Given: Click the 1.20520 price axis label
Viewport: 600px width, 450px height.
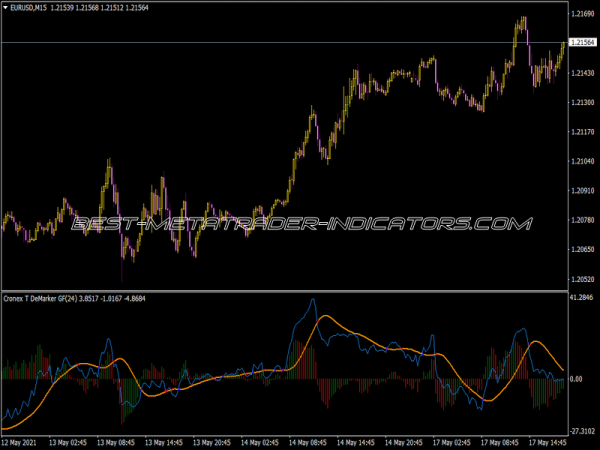Looking at the screenshot, I should pos(582,278).
